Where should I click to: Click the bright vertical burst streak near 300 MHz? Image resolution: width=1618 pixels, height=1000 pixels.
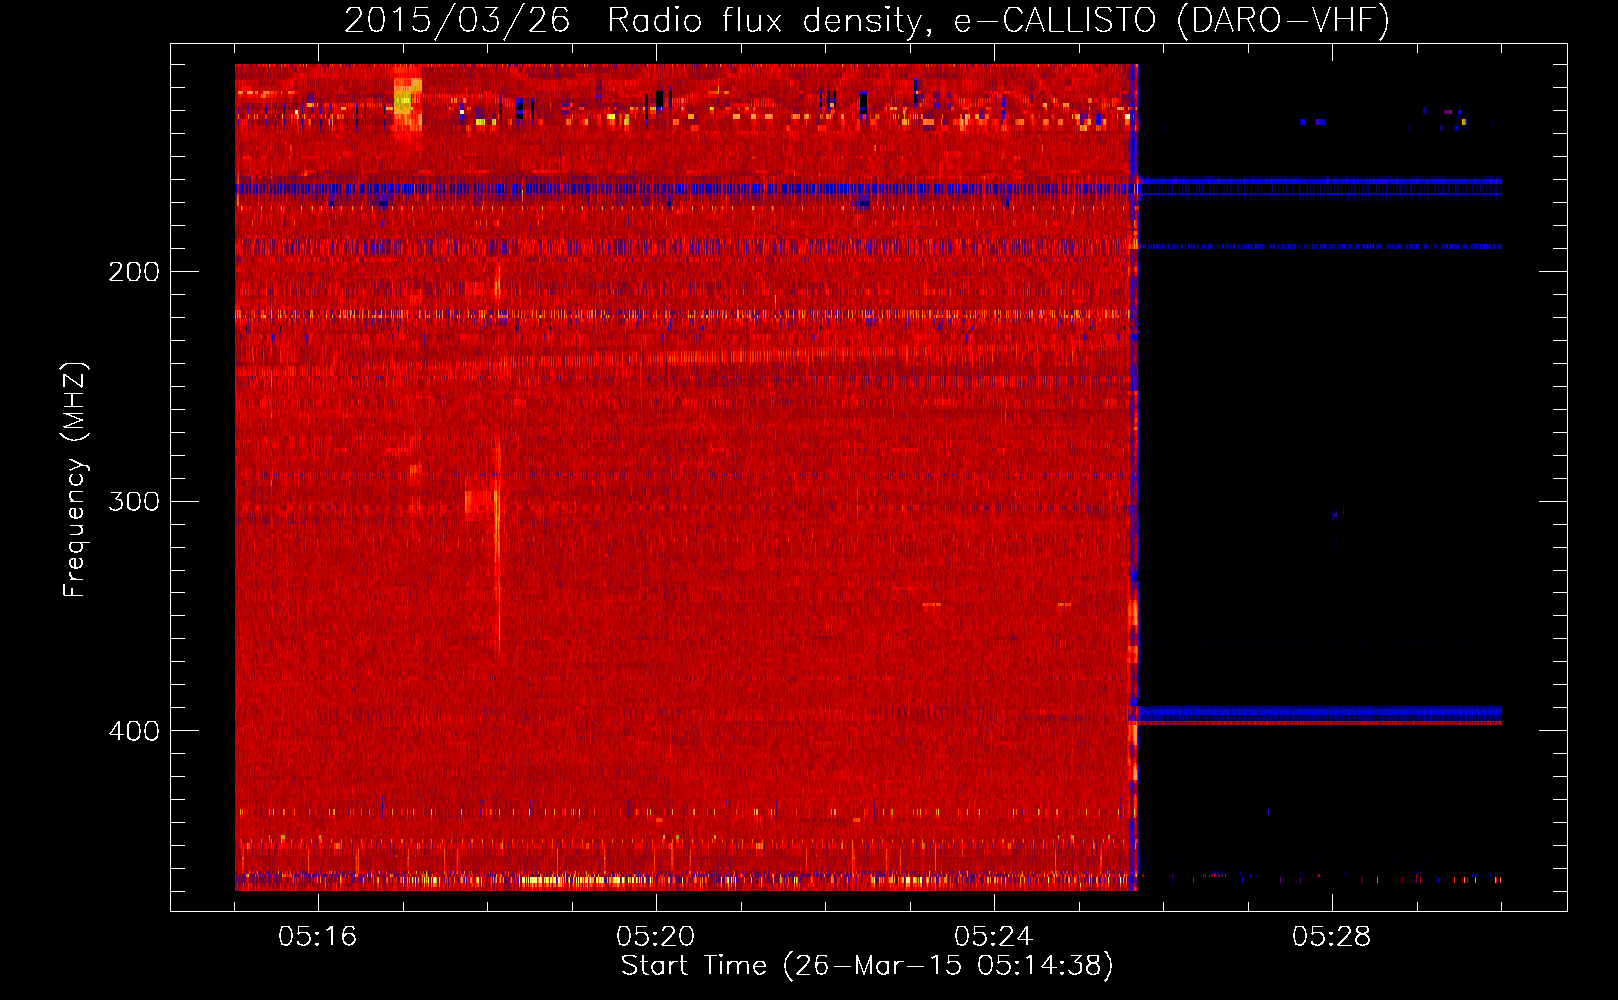[497, 545]
